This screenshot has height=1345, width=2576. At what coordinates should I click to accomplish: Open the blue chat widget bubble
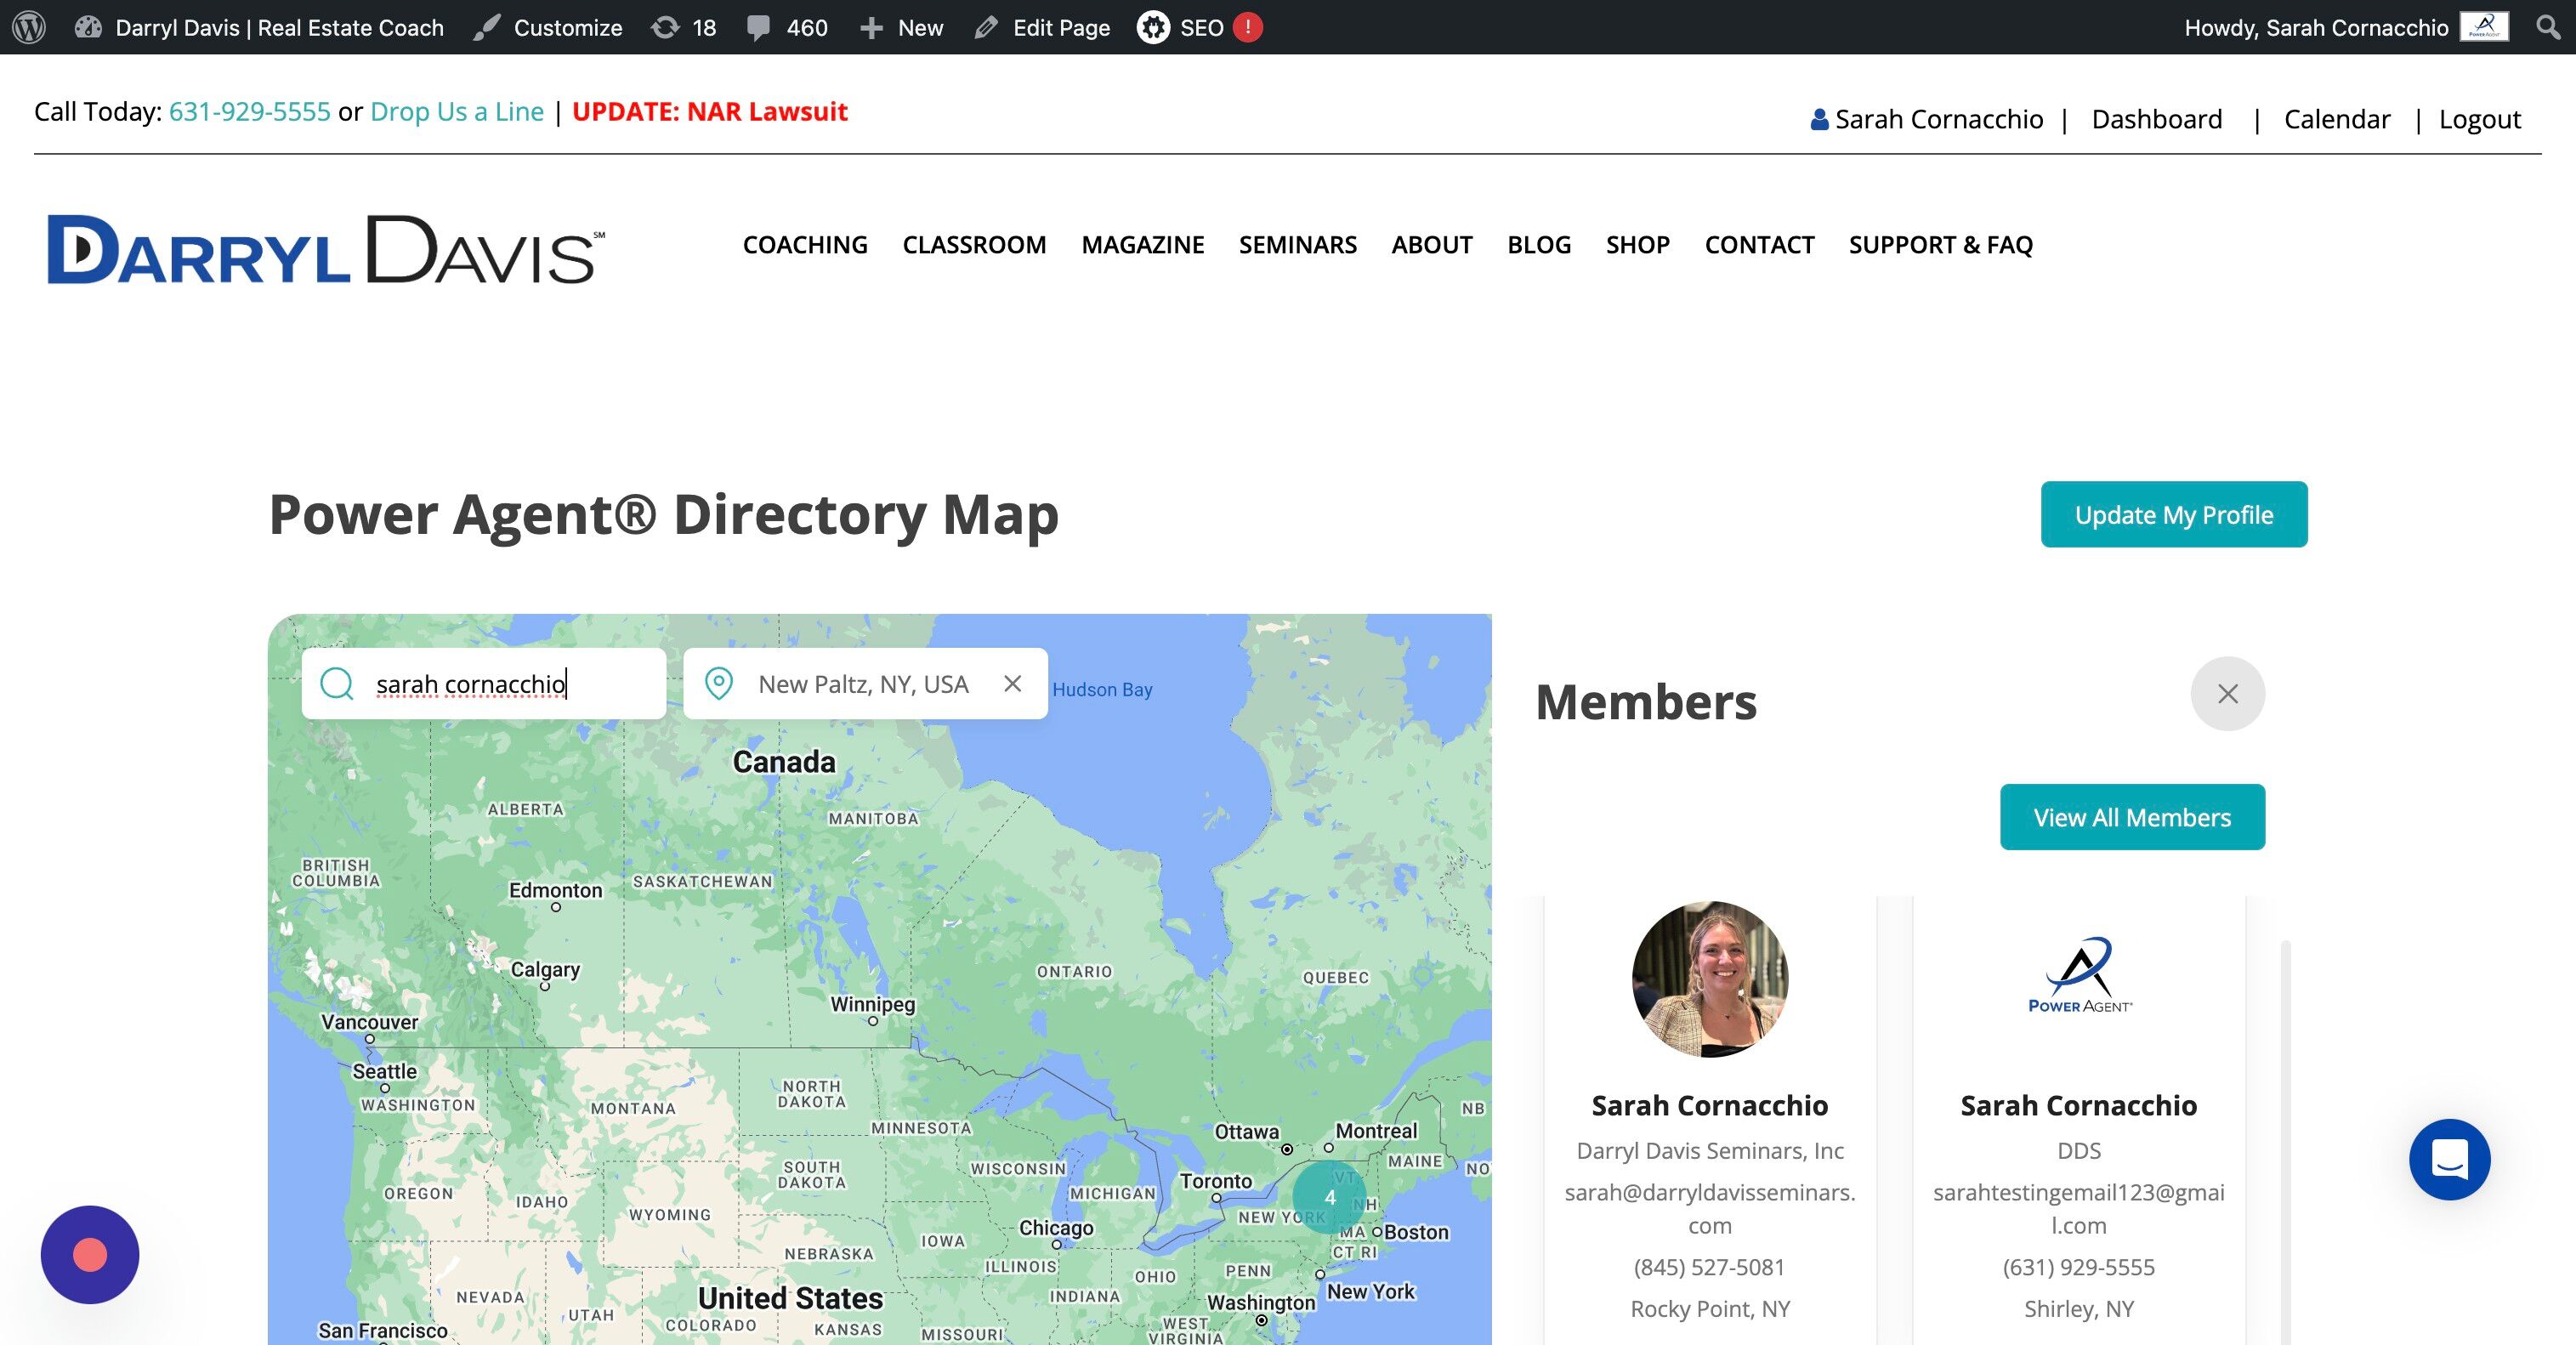(2449, 1159)
